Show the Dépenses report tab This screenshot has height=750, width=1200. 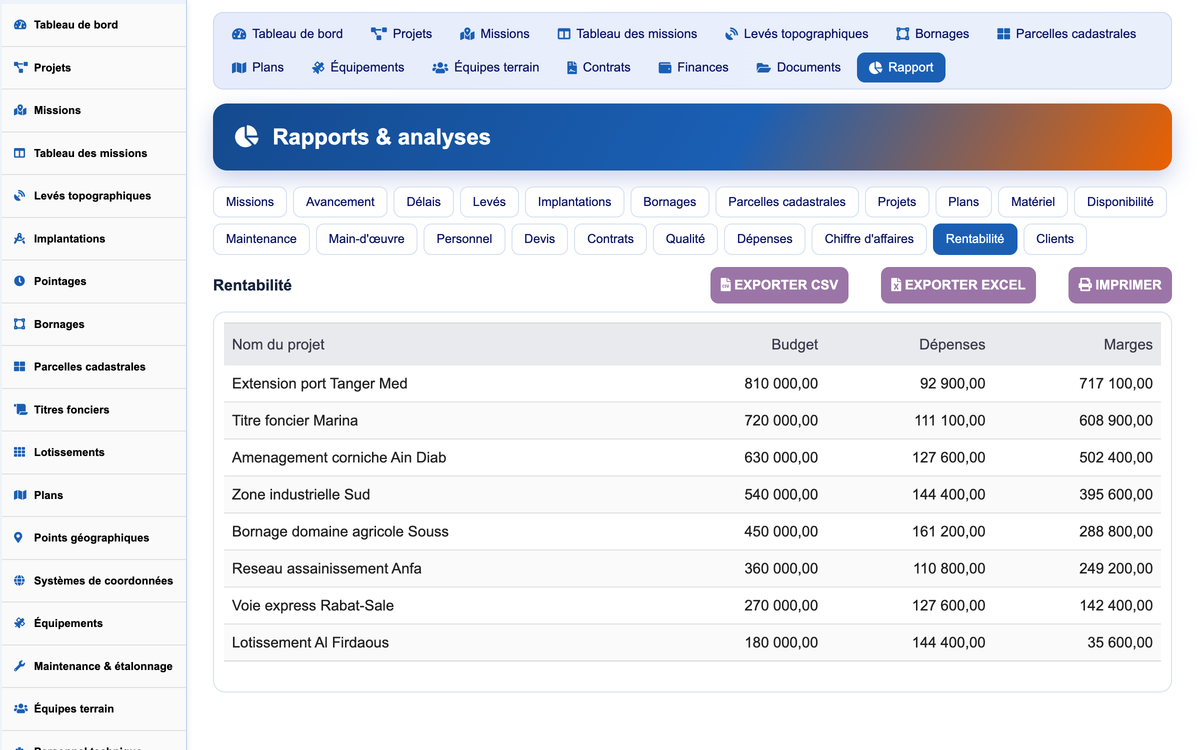coord(765,239)
